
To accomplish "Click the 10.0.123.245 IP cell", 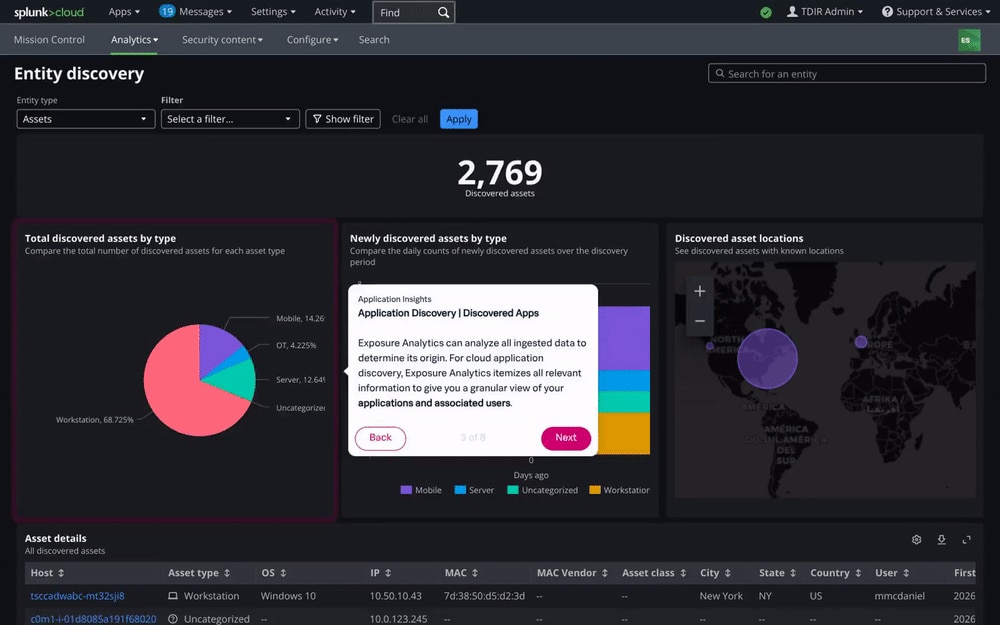I will click(x=399, y=619).
